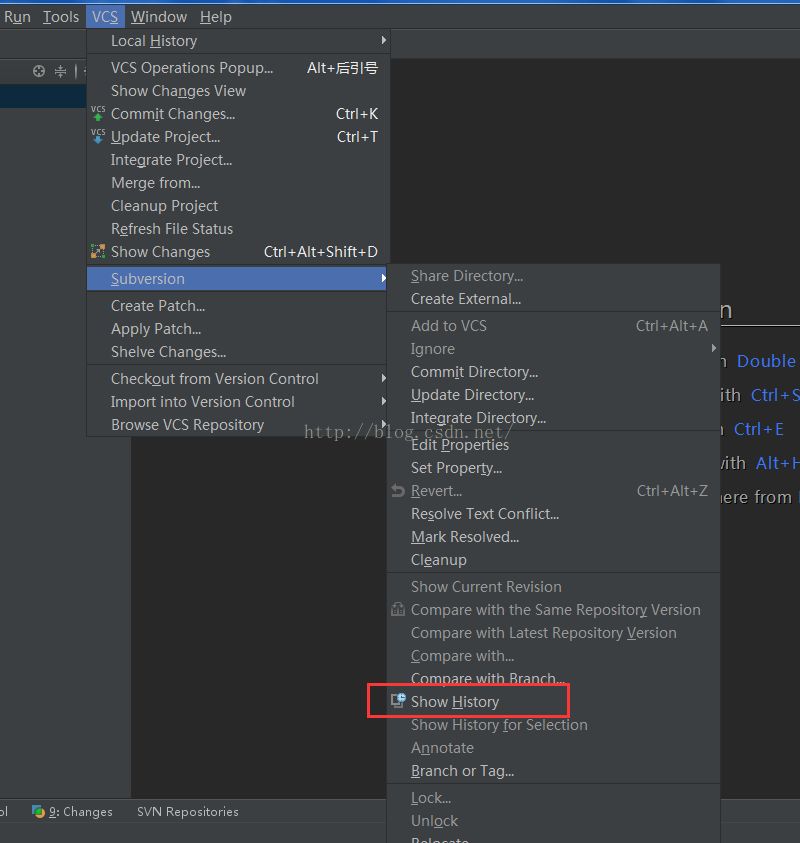Select Edit Properties

pyautogui.click(x=553, y=445)
